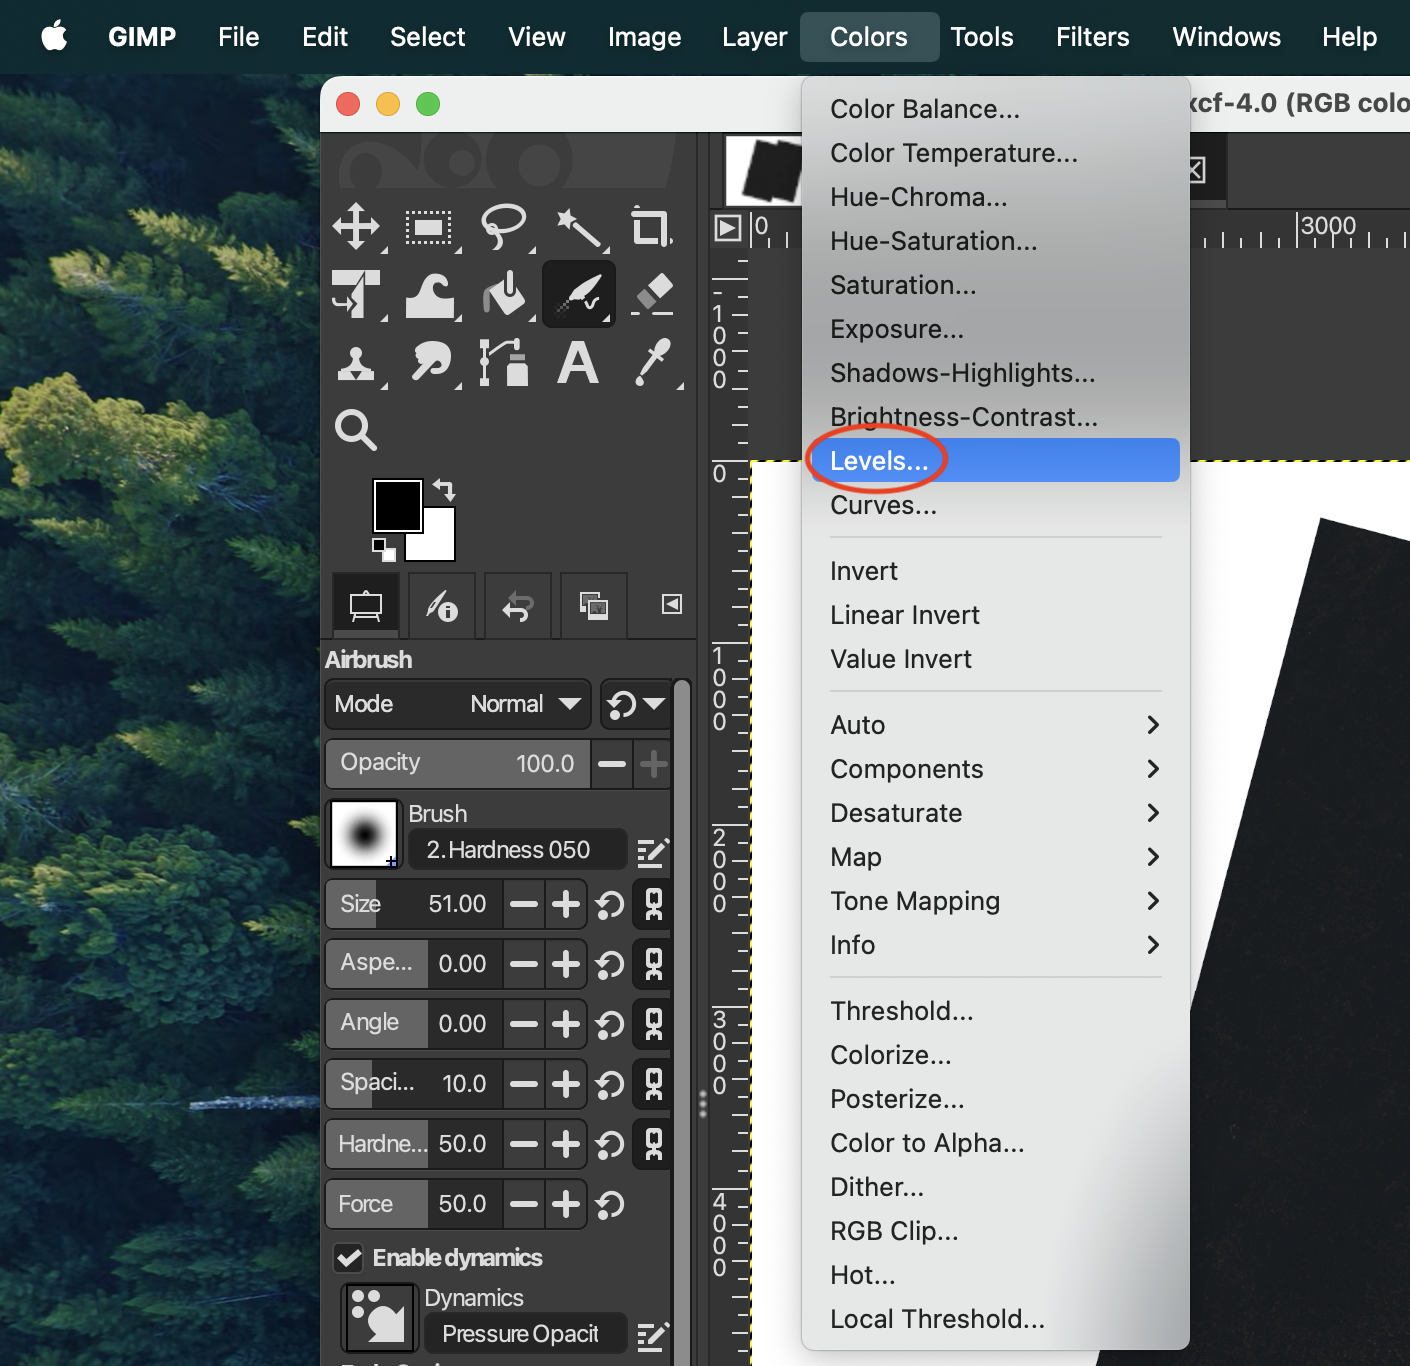This screenshot has height=1366, width=1410.
Task: Decrease the Opacity value
Action: [612, 764]
